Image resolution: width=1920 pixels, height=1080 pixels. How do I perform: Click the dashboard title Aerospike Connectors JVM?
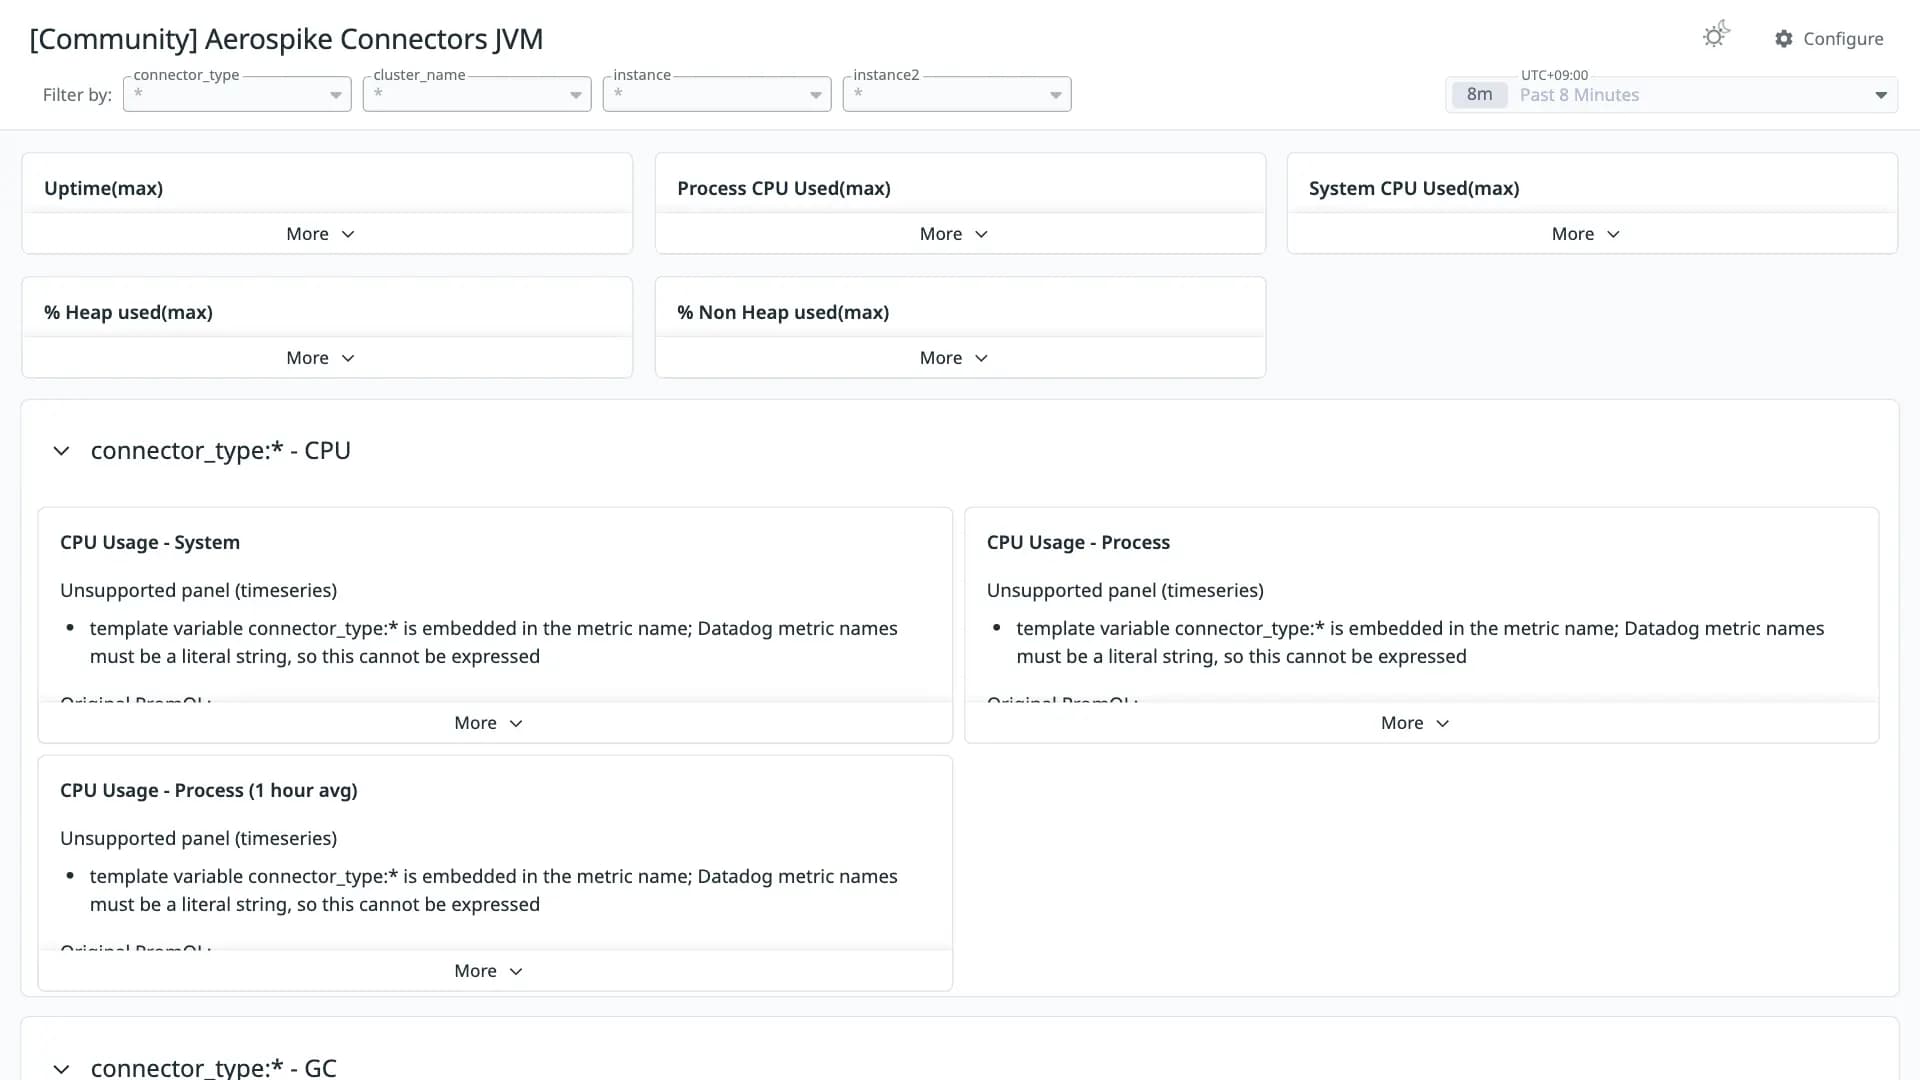point(286,39)
